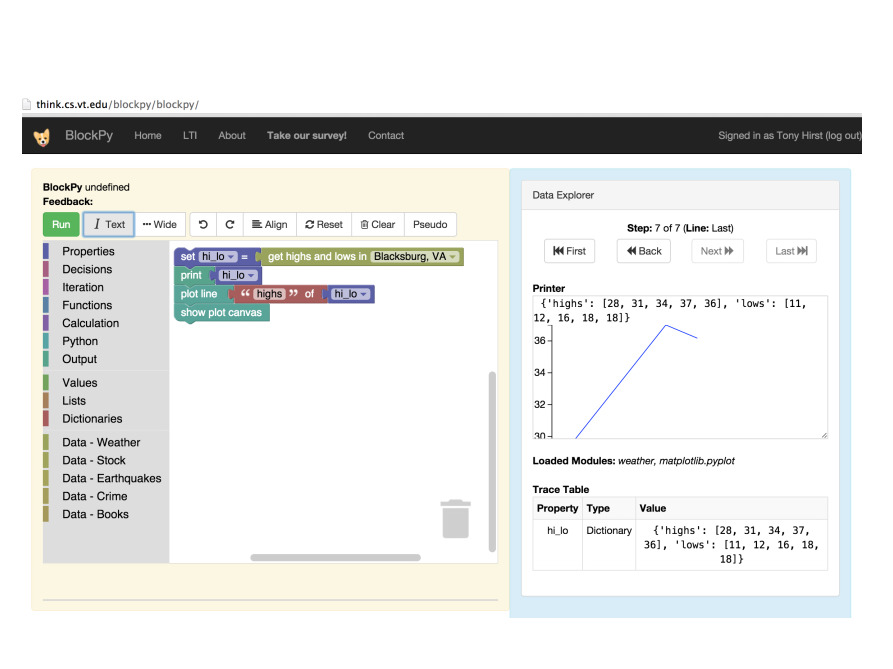
Task: Select the show plot canvas block
Action: click(222, 313)
